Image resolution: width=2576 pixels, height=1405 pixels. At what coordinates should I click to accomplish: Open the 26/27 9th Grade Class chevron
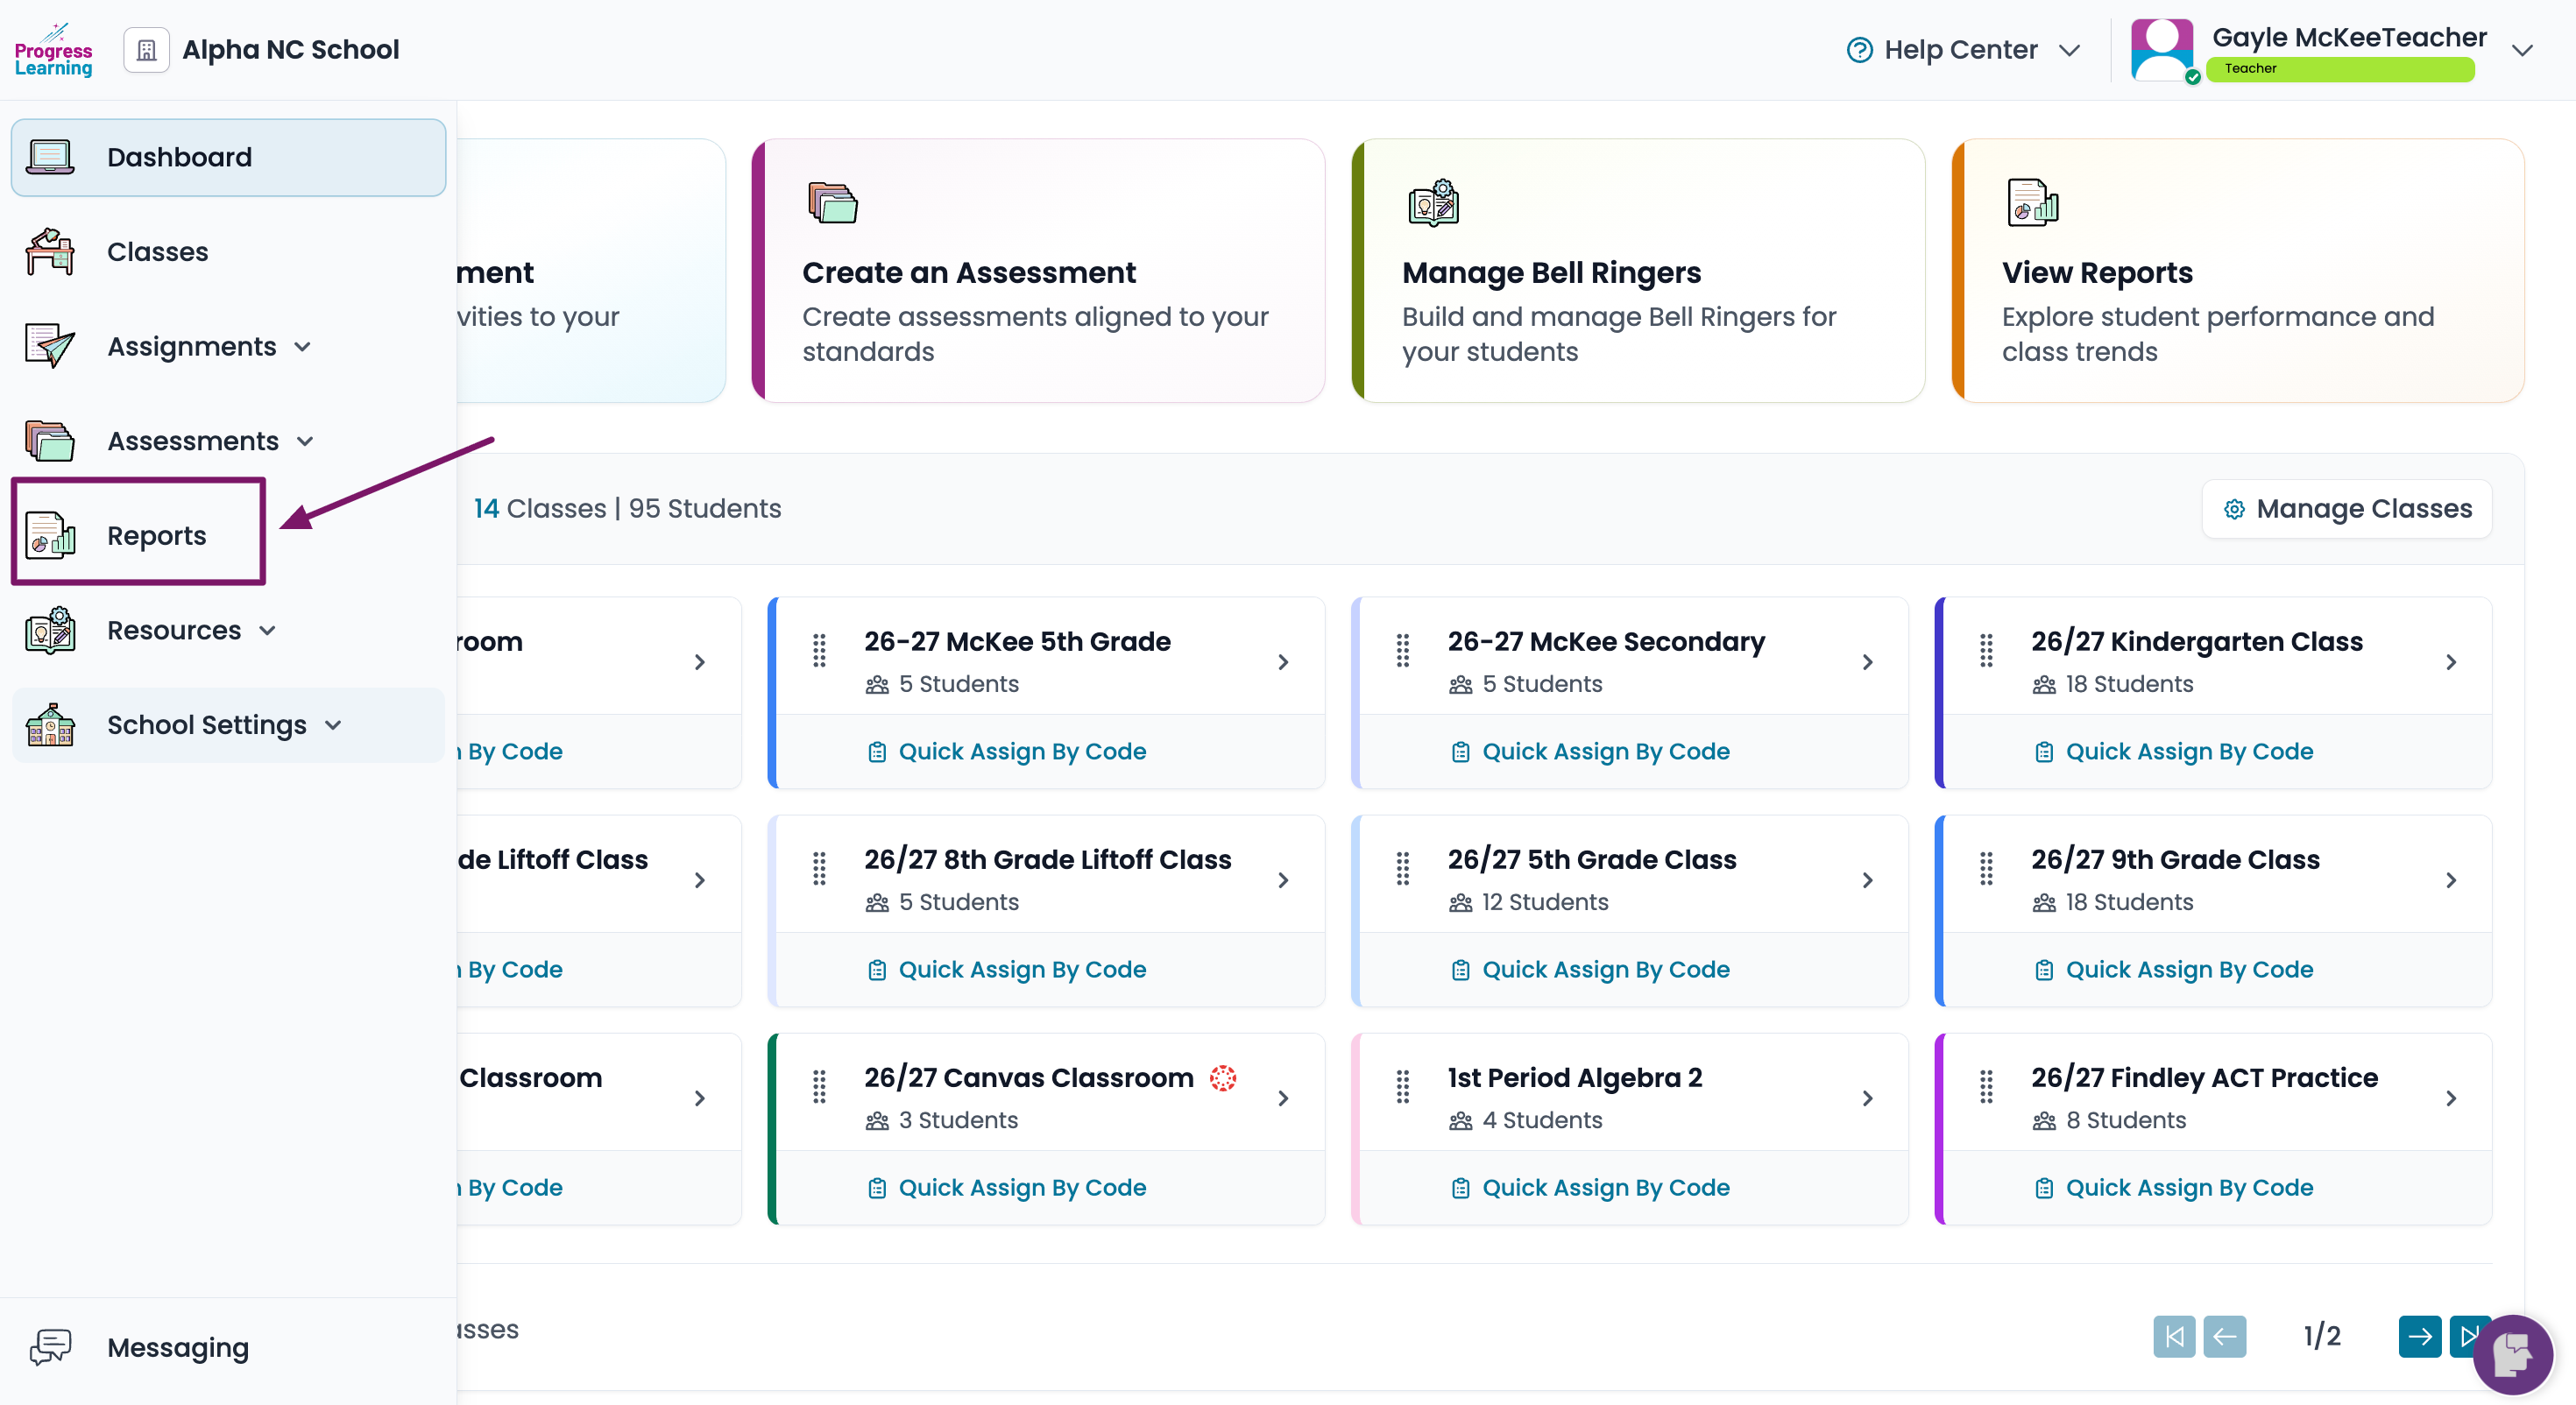click(x=2450, y=880)
